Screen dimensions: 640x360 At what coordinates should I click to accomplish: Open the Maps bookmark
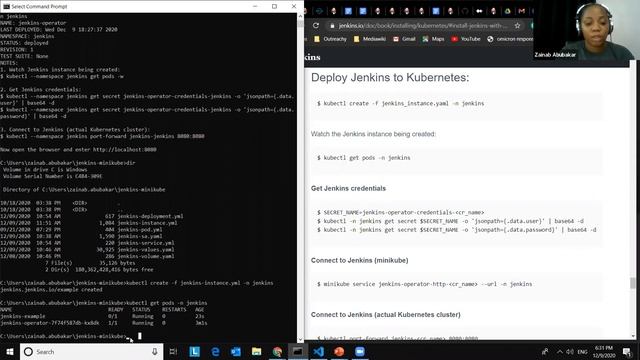tap(433, 39)
